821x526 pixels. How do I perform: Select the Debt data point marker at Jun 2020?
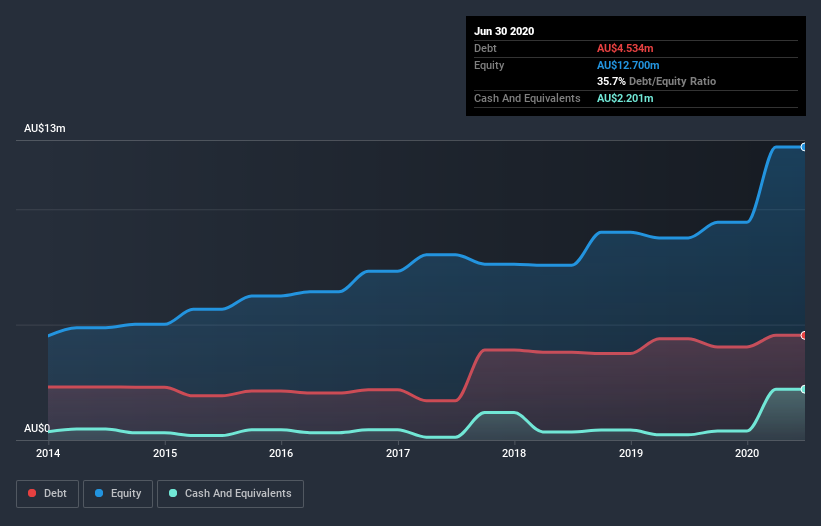(x=803, y=335)
